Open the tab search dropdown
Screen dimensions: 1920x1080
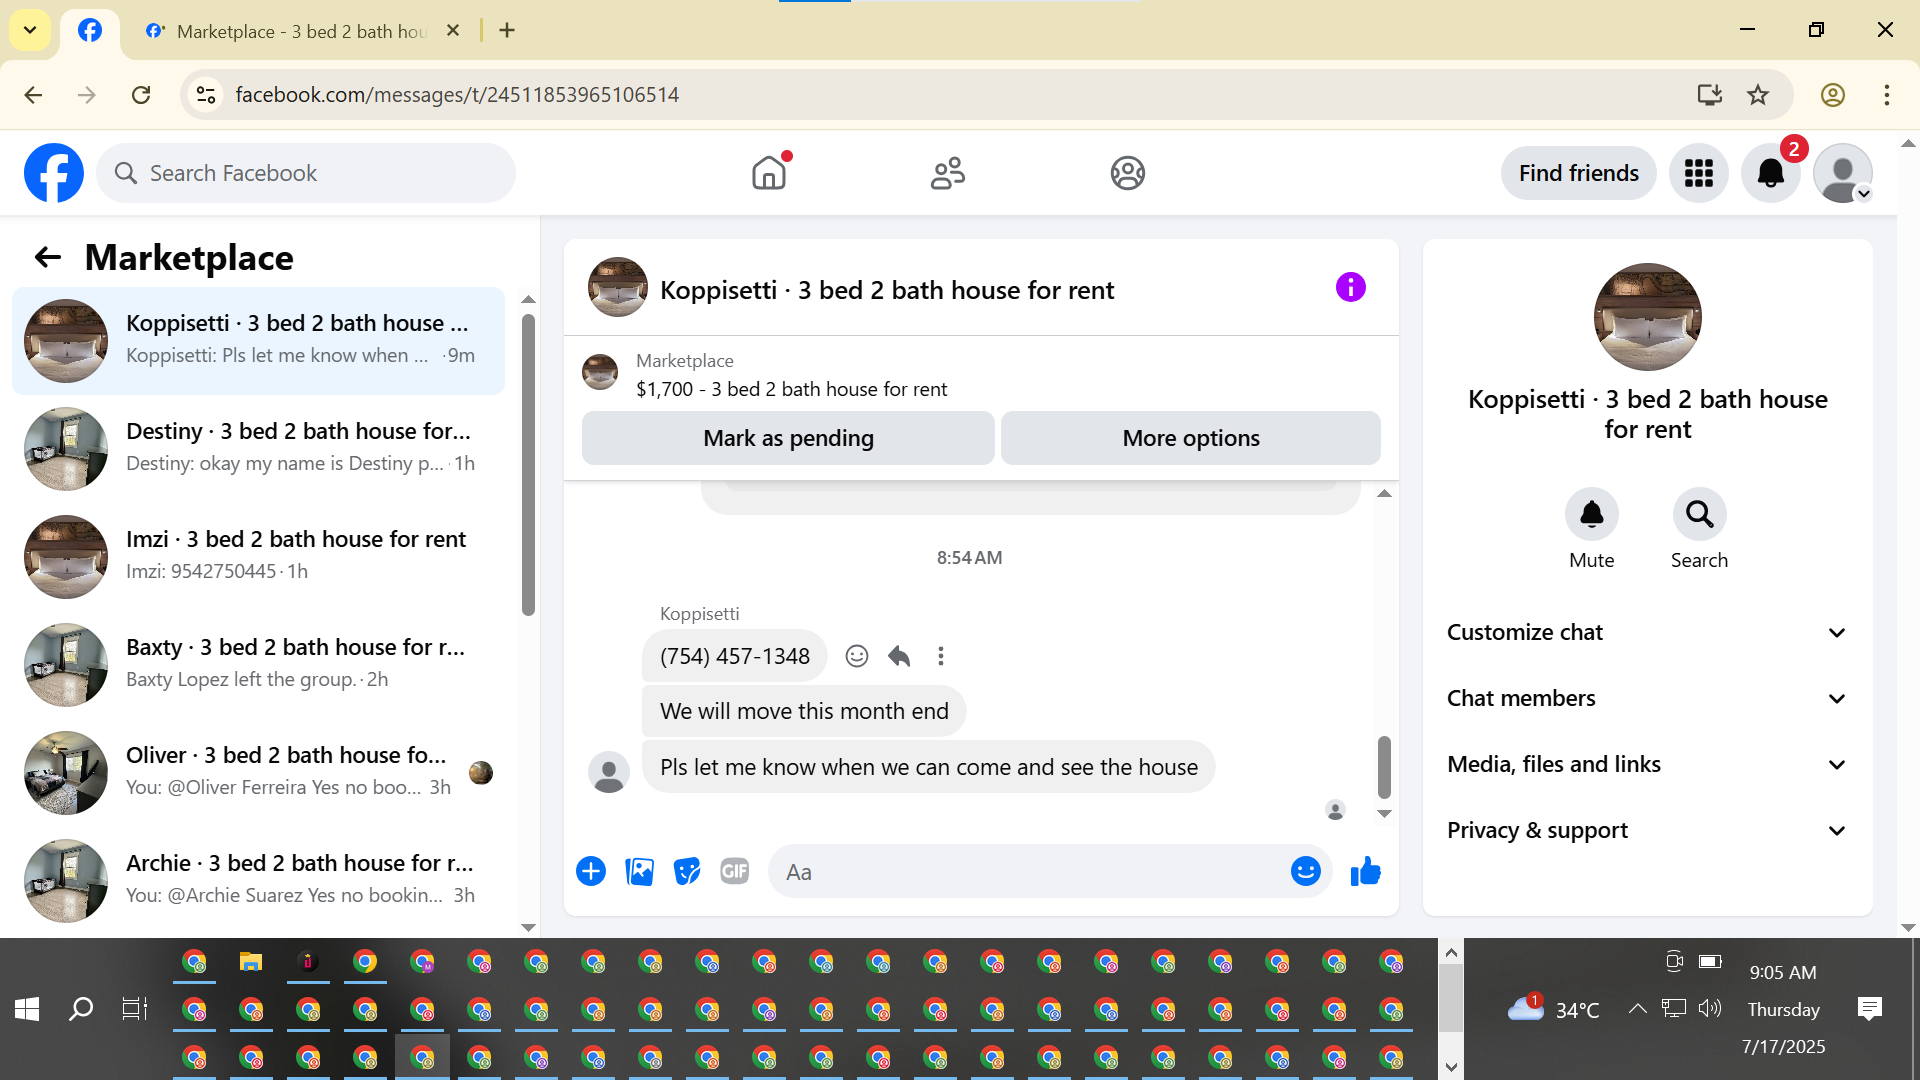pyautogui.click(x=30, y=30)
